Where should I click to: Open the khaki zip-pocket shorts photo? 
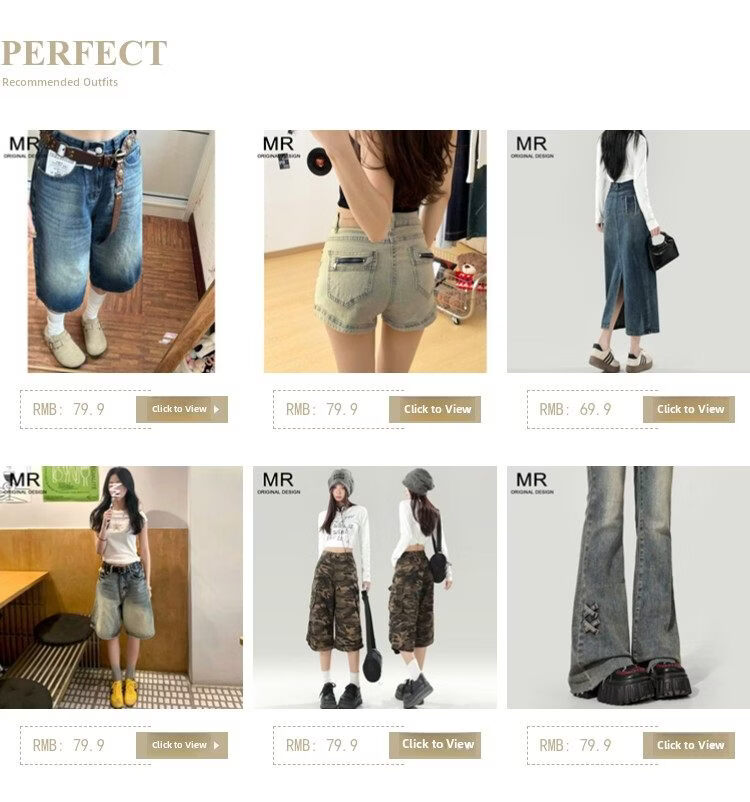tap(375, 251)
